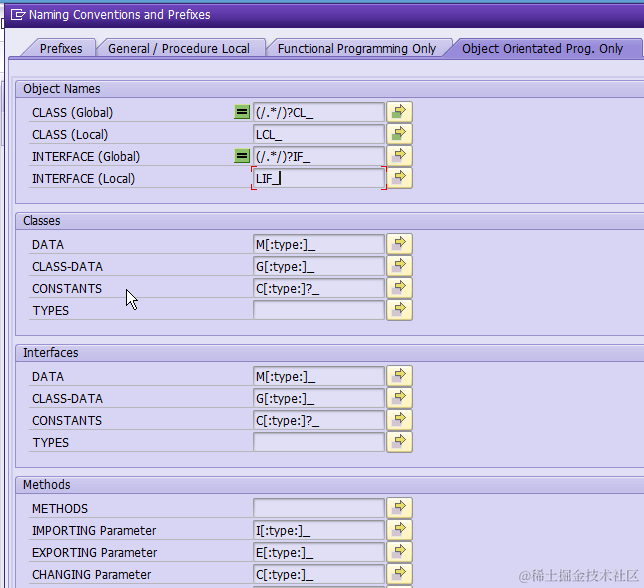Screen dimensions: 644x588
Task: Open multiple selection for INTERFACE (Local)
Action: tap(399, 178)
